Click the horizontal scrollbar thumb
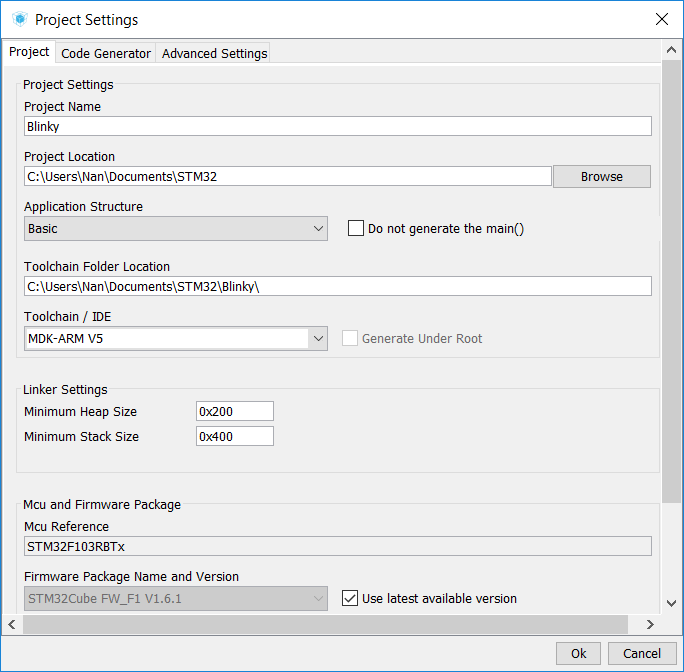Viewport: 684px width, 672px height. tap(325, 624)
